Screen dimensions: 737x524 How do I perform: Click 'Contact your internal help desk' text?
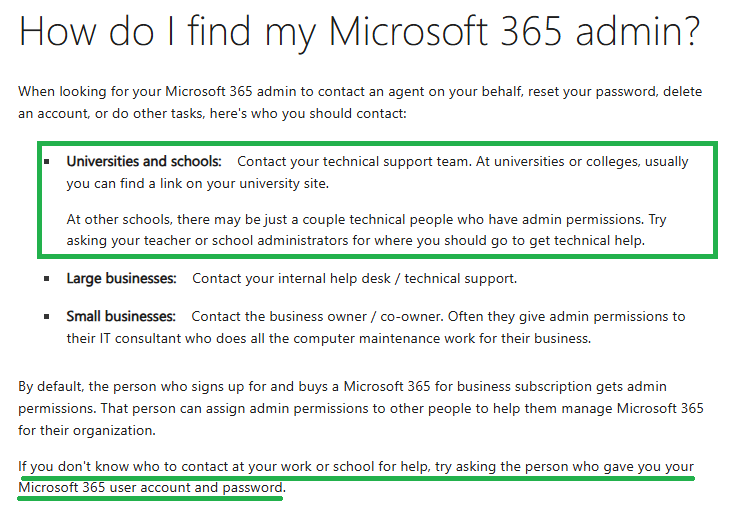point(291,279)
